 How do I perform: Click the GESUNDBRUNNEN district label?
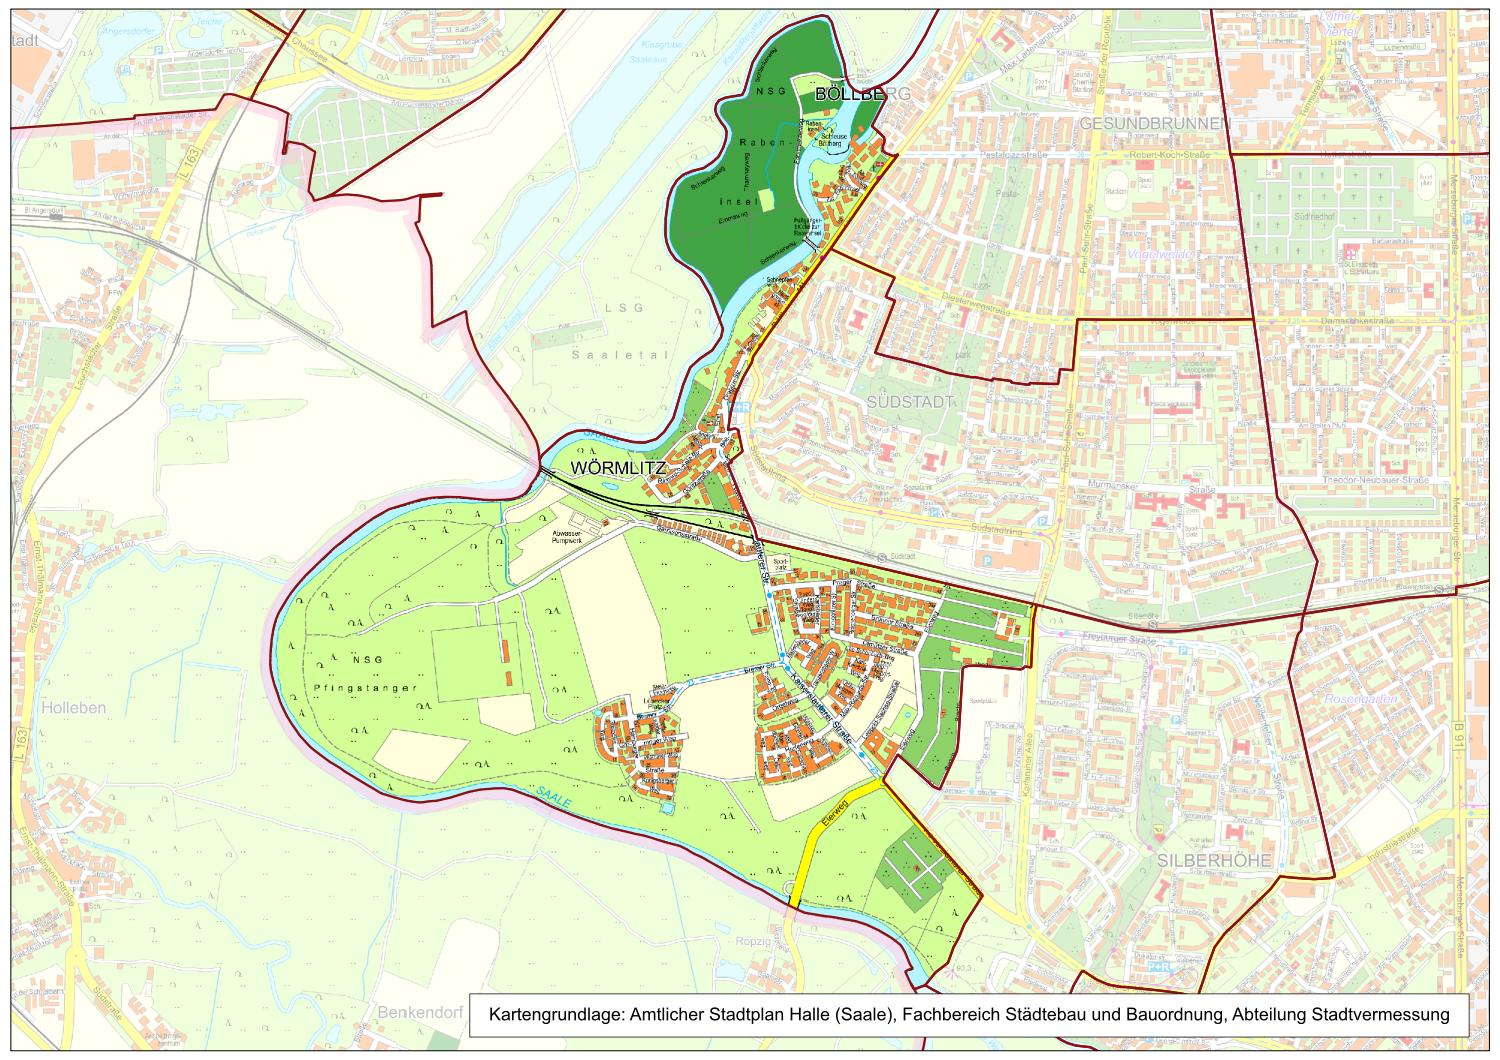(1150, 123)
